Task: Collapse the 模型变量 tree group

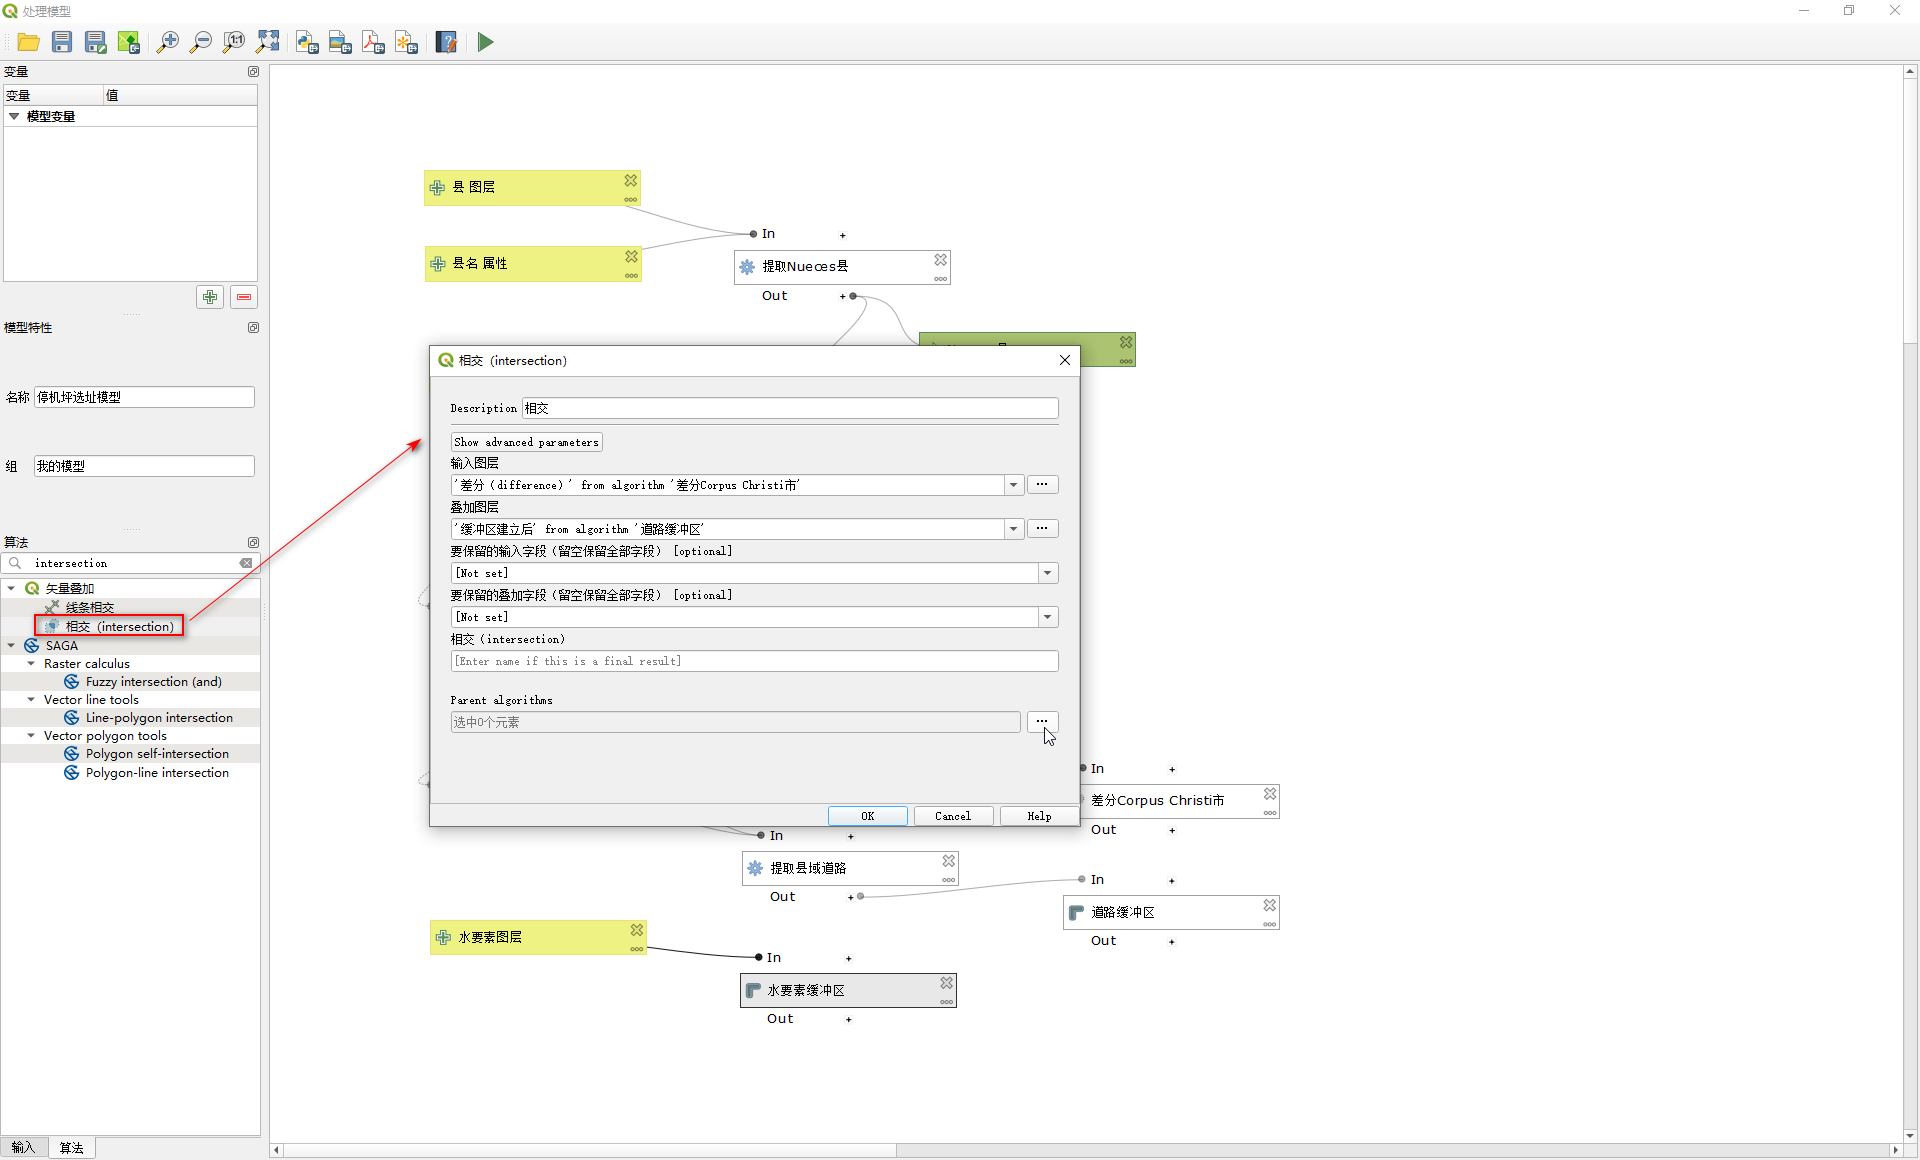Action: (x=14, y=116)
